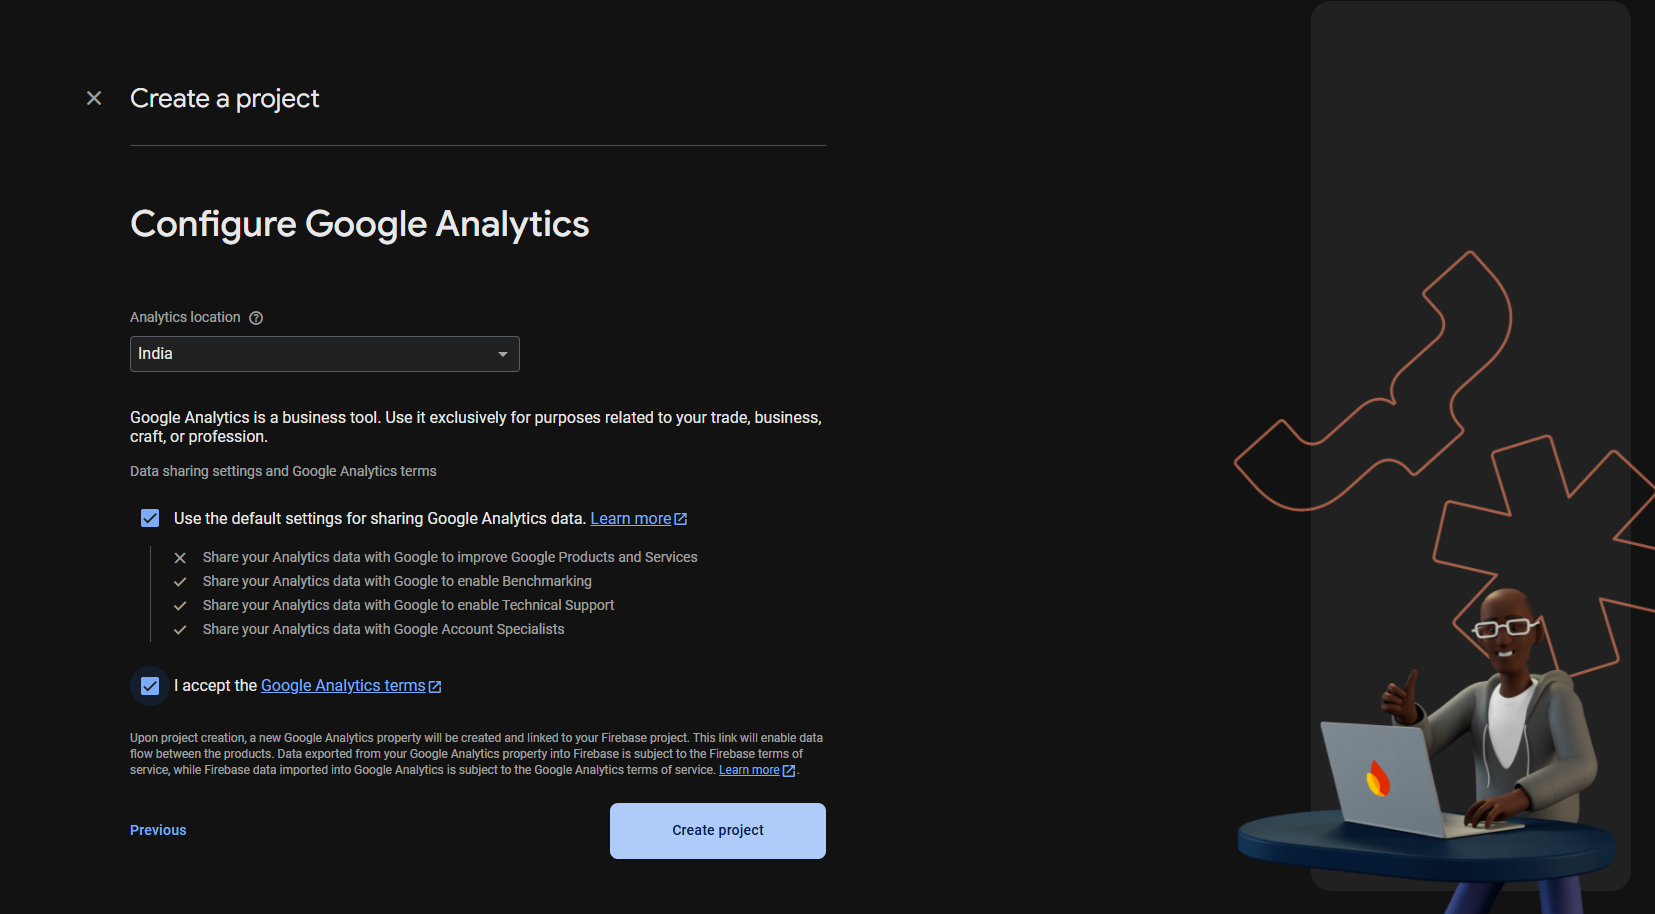Image resolution: width=1655 pixels, height=914 pixels.
Task: Open the Analytics location dropdown arrow
Action: pyautogui.click(x=503, y=354)
